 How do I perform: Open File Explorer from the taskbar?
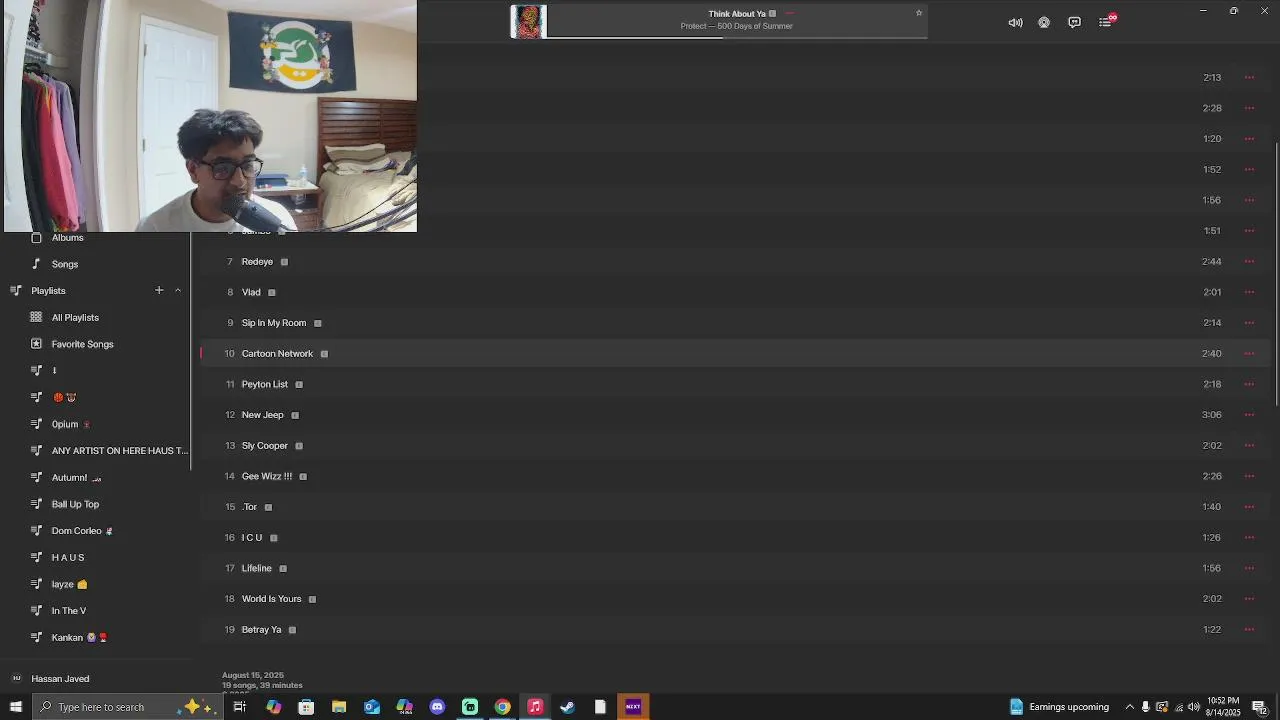[339, 707]
